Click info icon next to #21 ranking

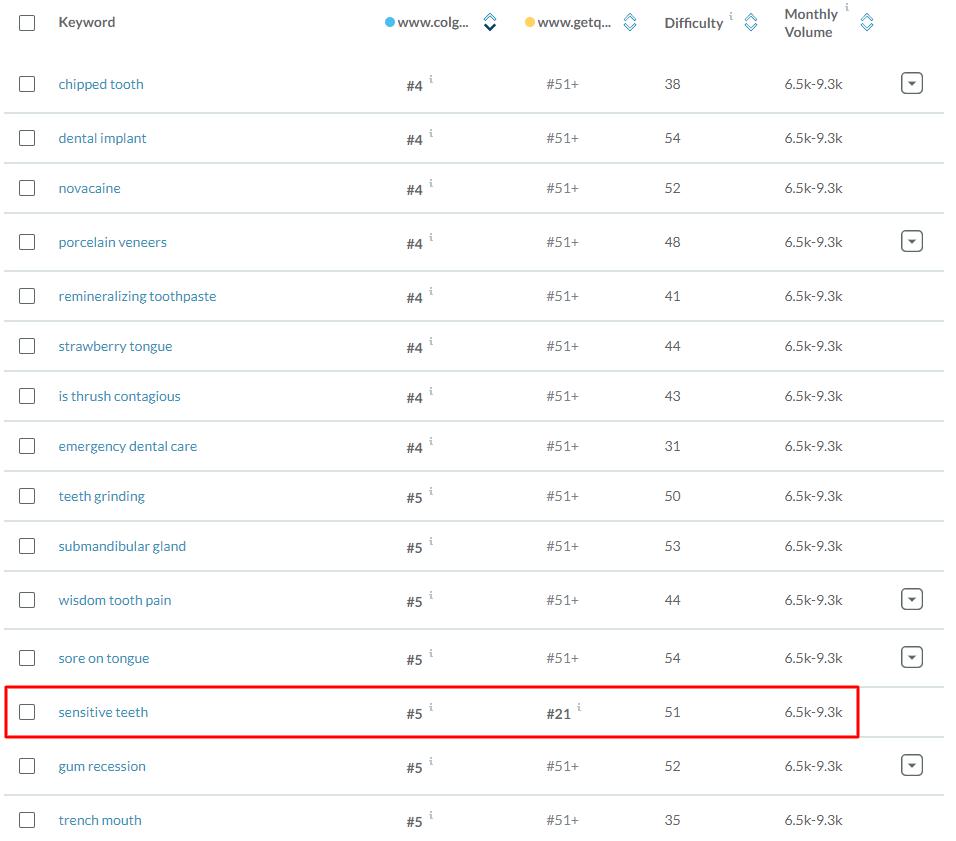click(x=579, y=708)
